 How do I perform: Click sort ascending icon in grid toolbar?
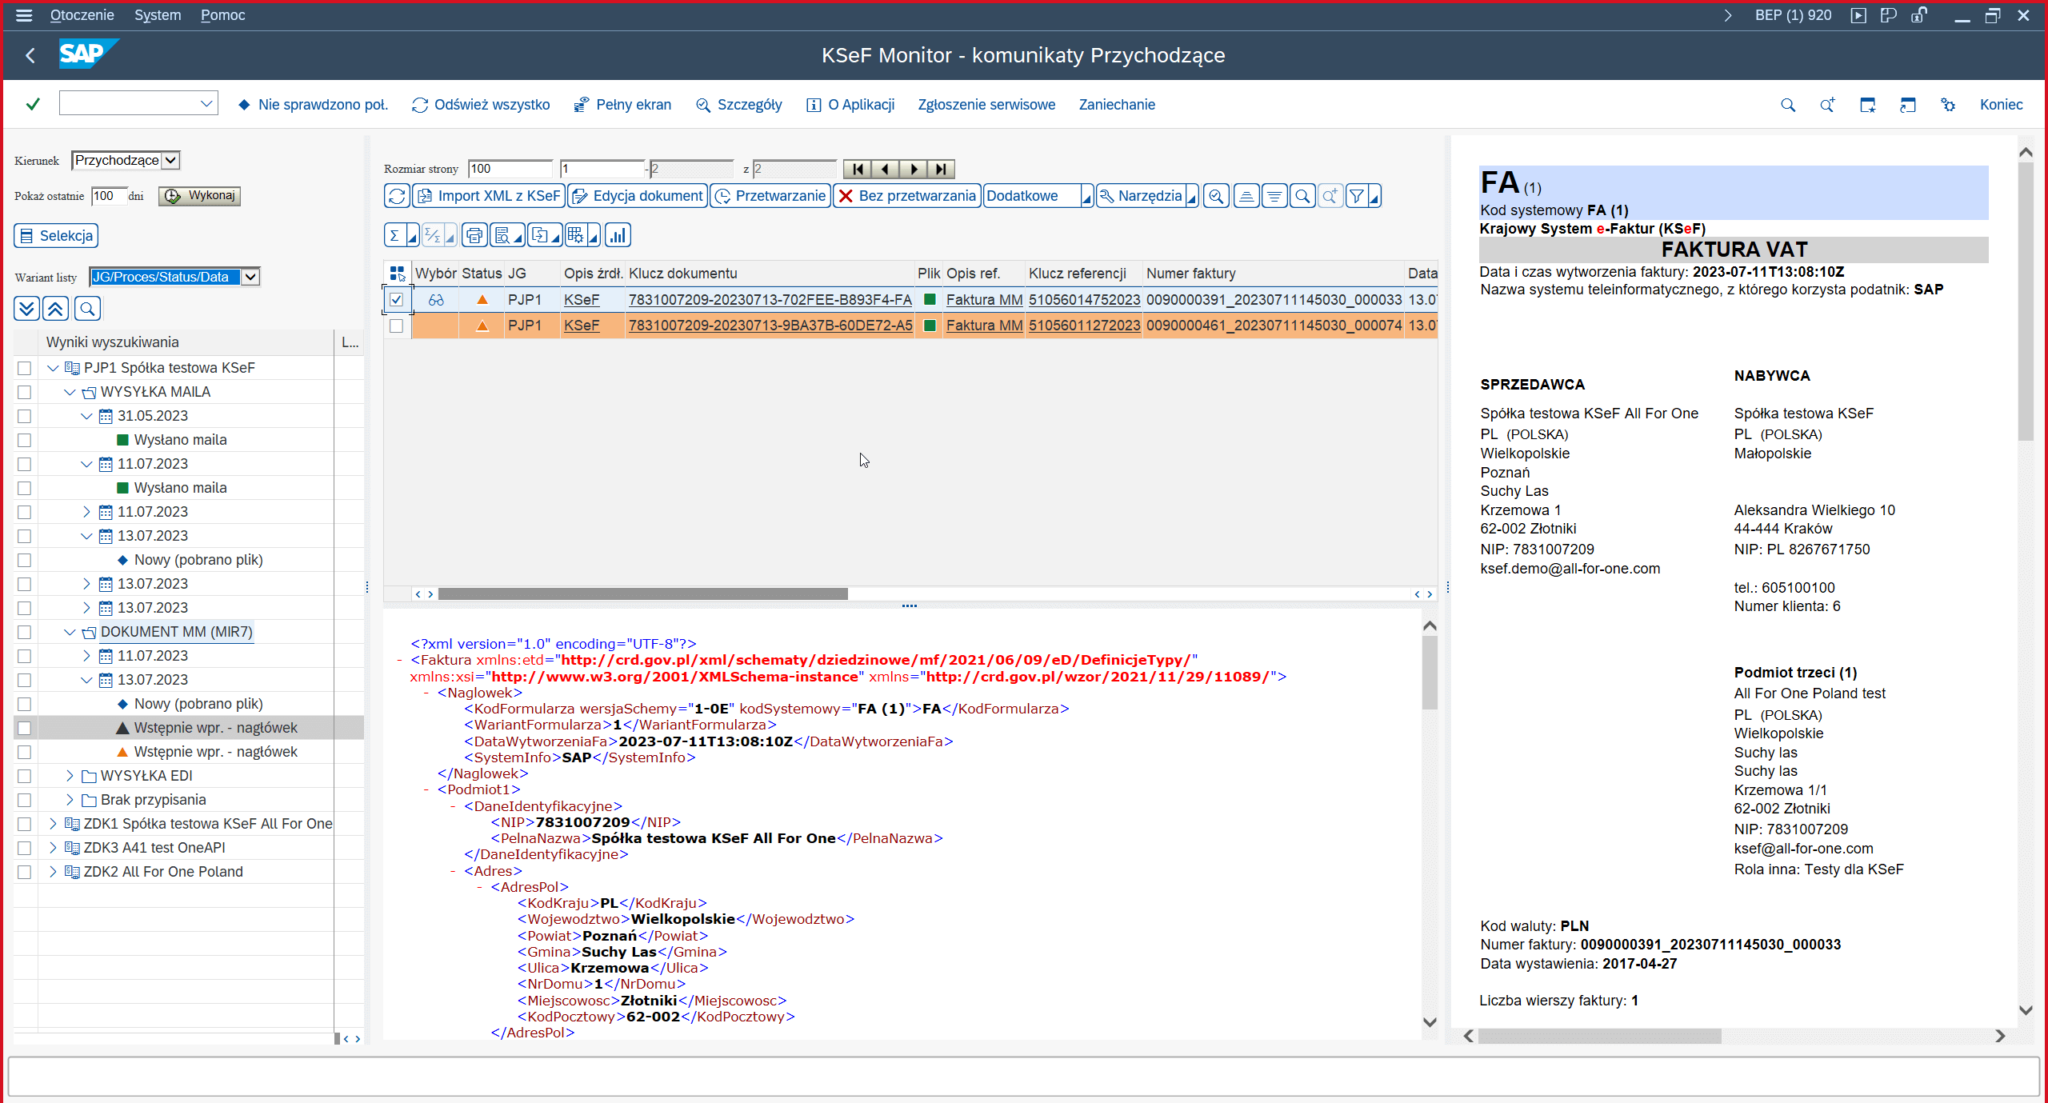(x=1246, y=196)
